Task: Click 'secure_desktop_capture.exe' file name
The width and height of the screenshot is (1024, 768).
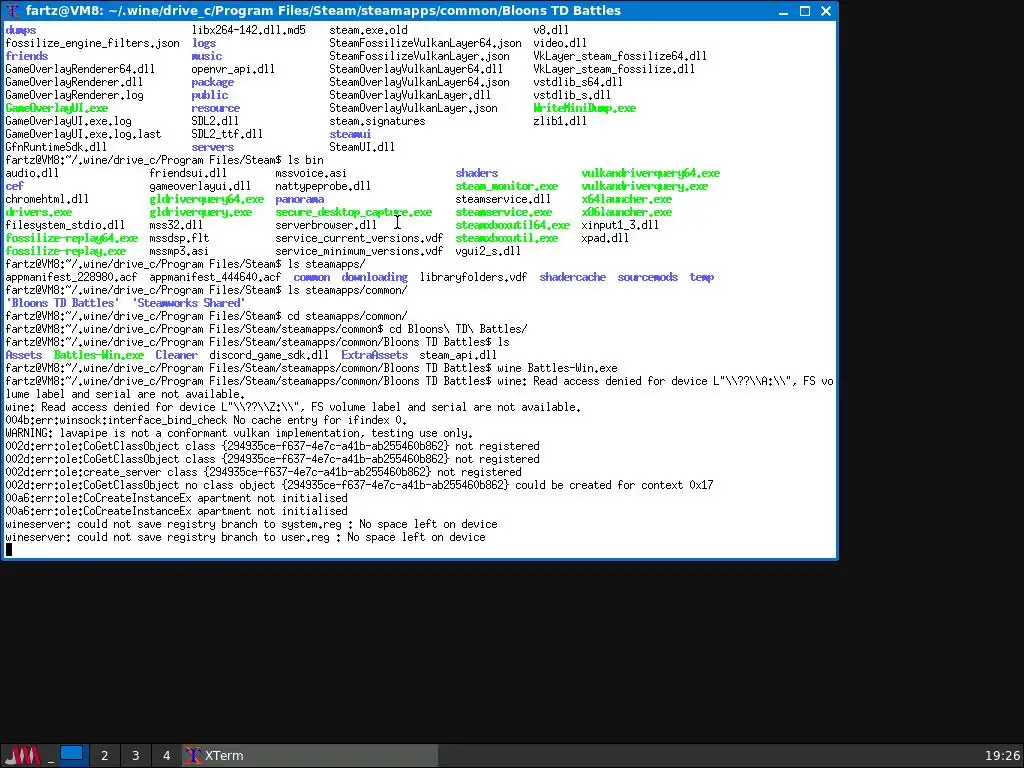Action: coord(353,212)
